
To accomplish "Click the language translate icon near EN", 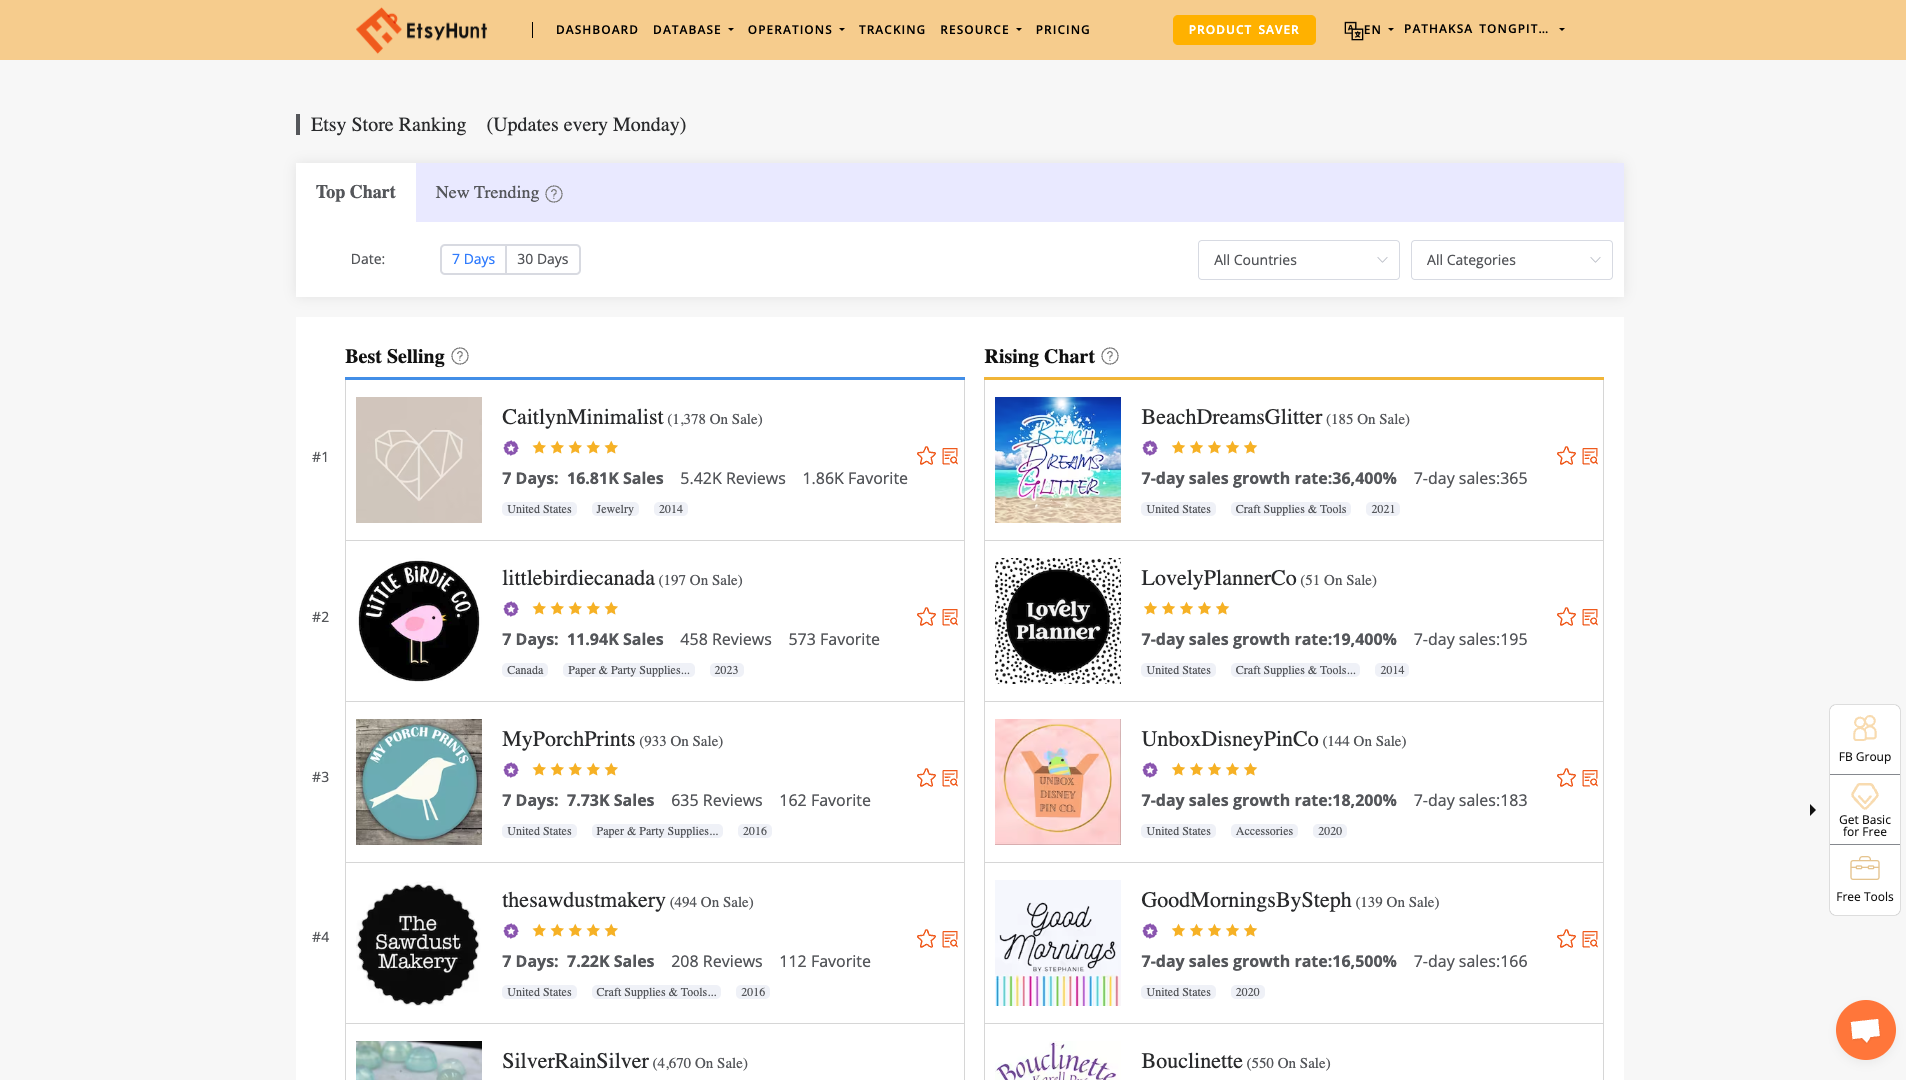I will click(1353, 29).
